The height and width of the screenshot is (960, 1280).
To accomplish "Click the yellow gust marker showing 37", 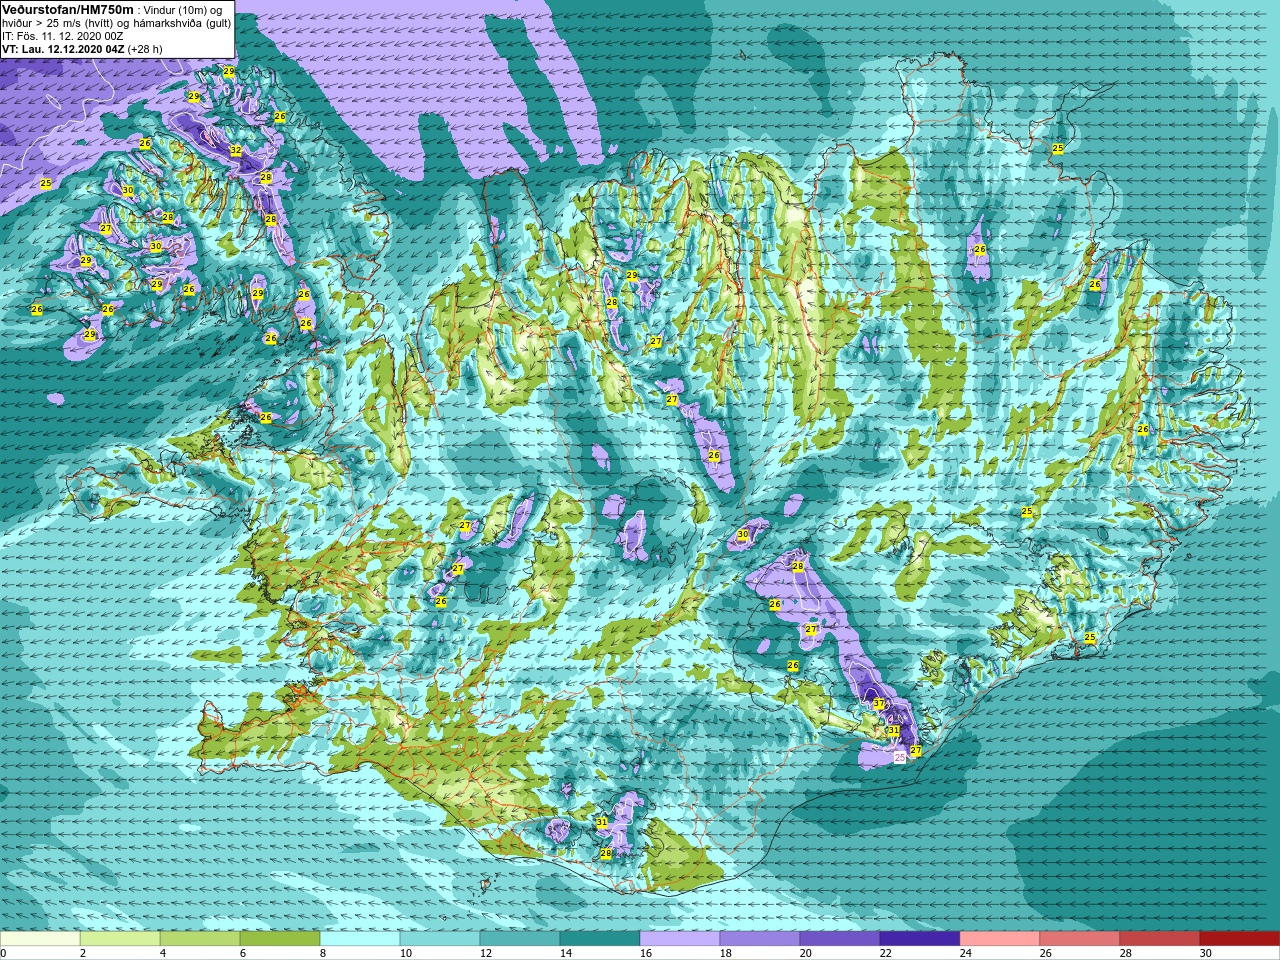I will click(879, 704).
